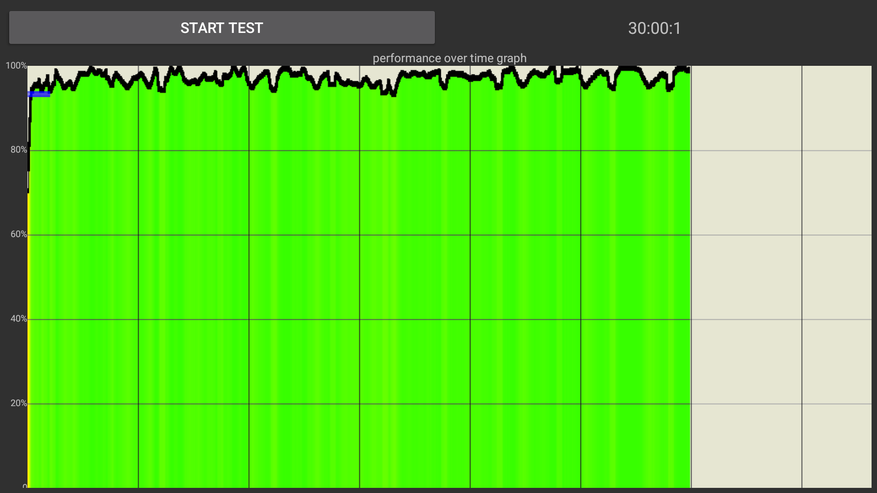This screenshot has width=877, height=493.
Task: Click the blue marker on the graph line
Action: pos(39,94)
